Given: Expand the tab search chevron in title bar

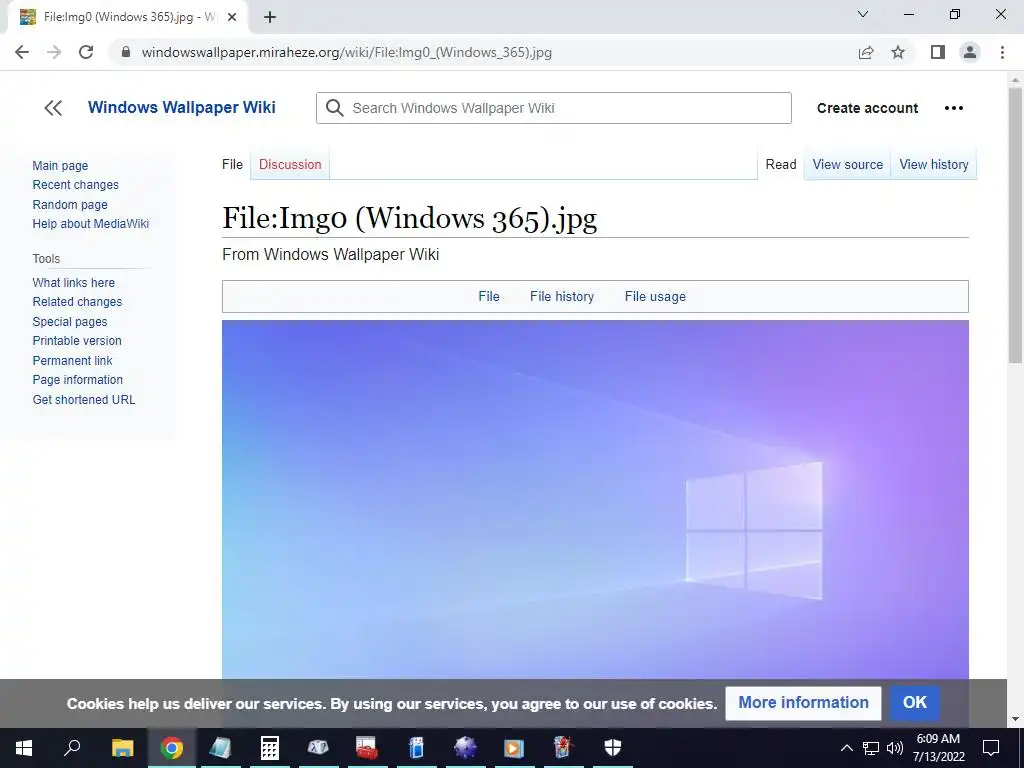Looking at the screenshot, I should pos(863,14).
